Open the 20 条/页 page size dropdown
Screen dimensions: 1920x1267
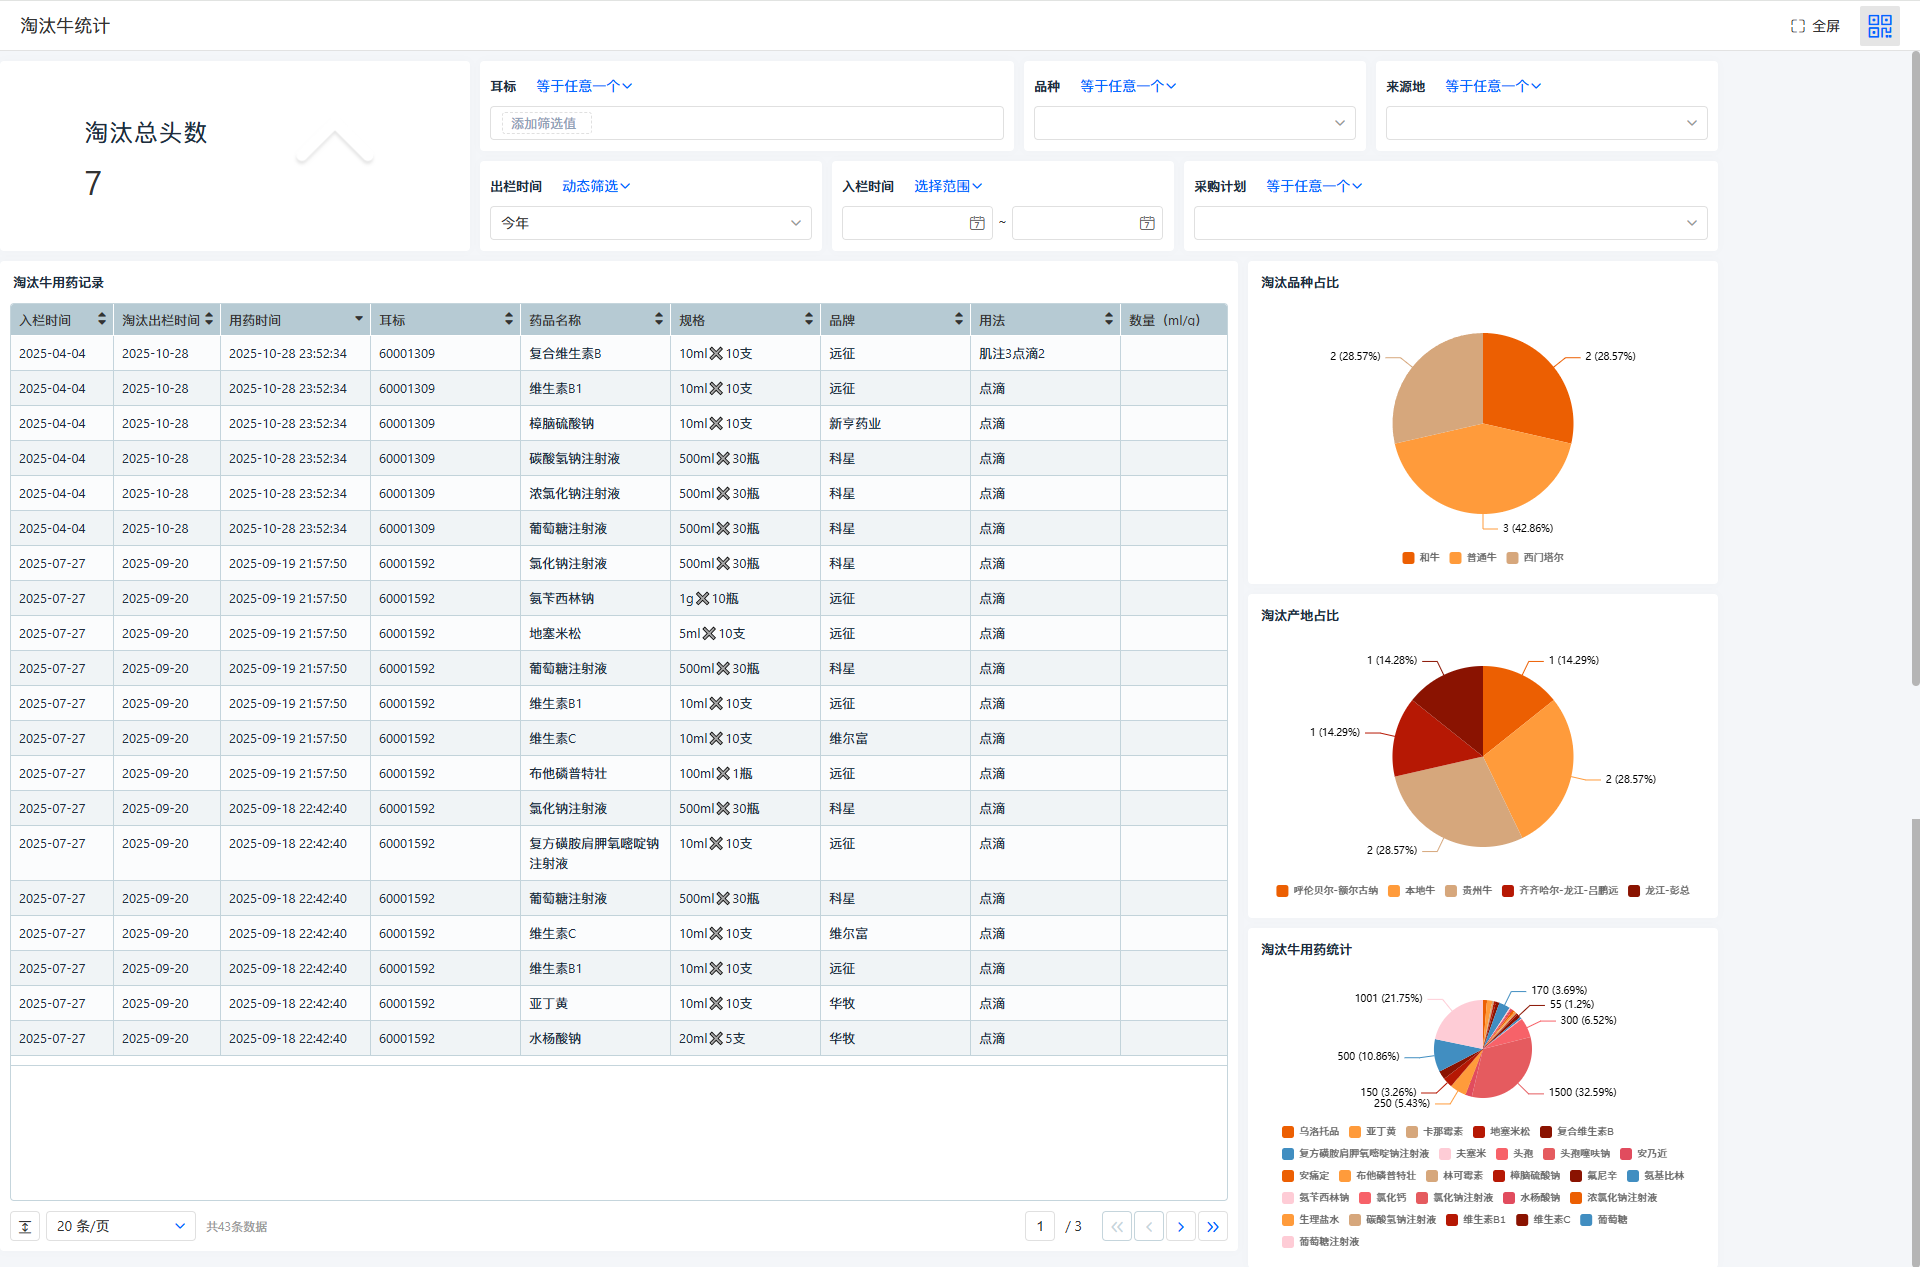click(120, 1226)
